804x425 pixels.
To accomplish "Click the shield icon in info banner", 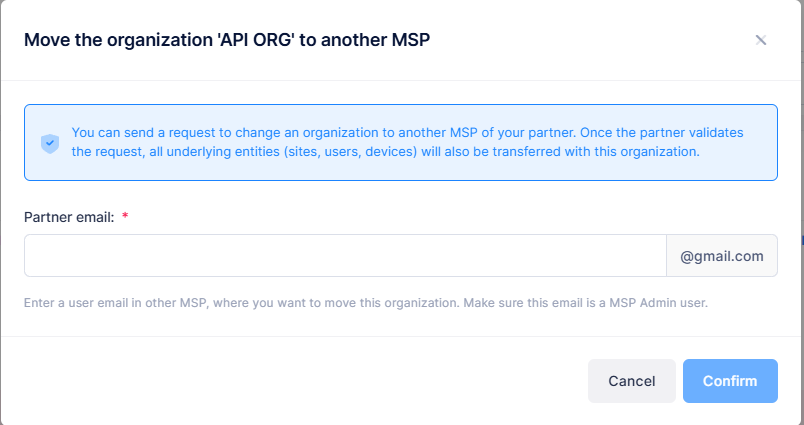I will [50, 143].
